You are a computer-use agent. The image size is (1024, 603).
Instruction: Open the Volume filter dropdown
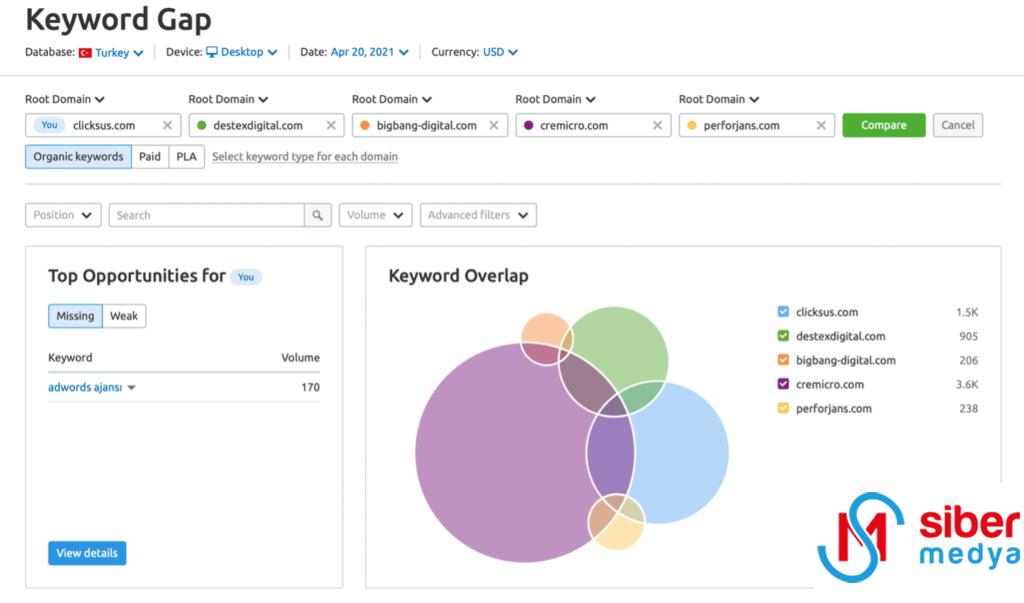(x=376, y=215)
